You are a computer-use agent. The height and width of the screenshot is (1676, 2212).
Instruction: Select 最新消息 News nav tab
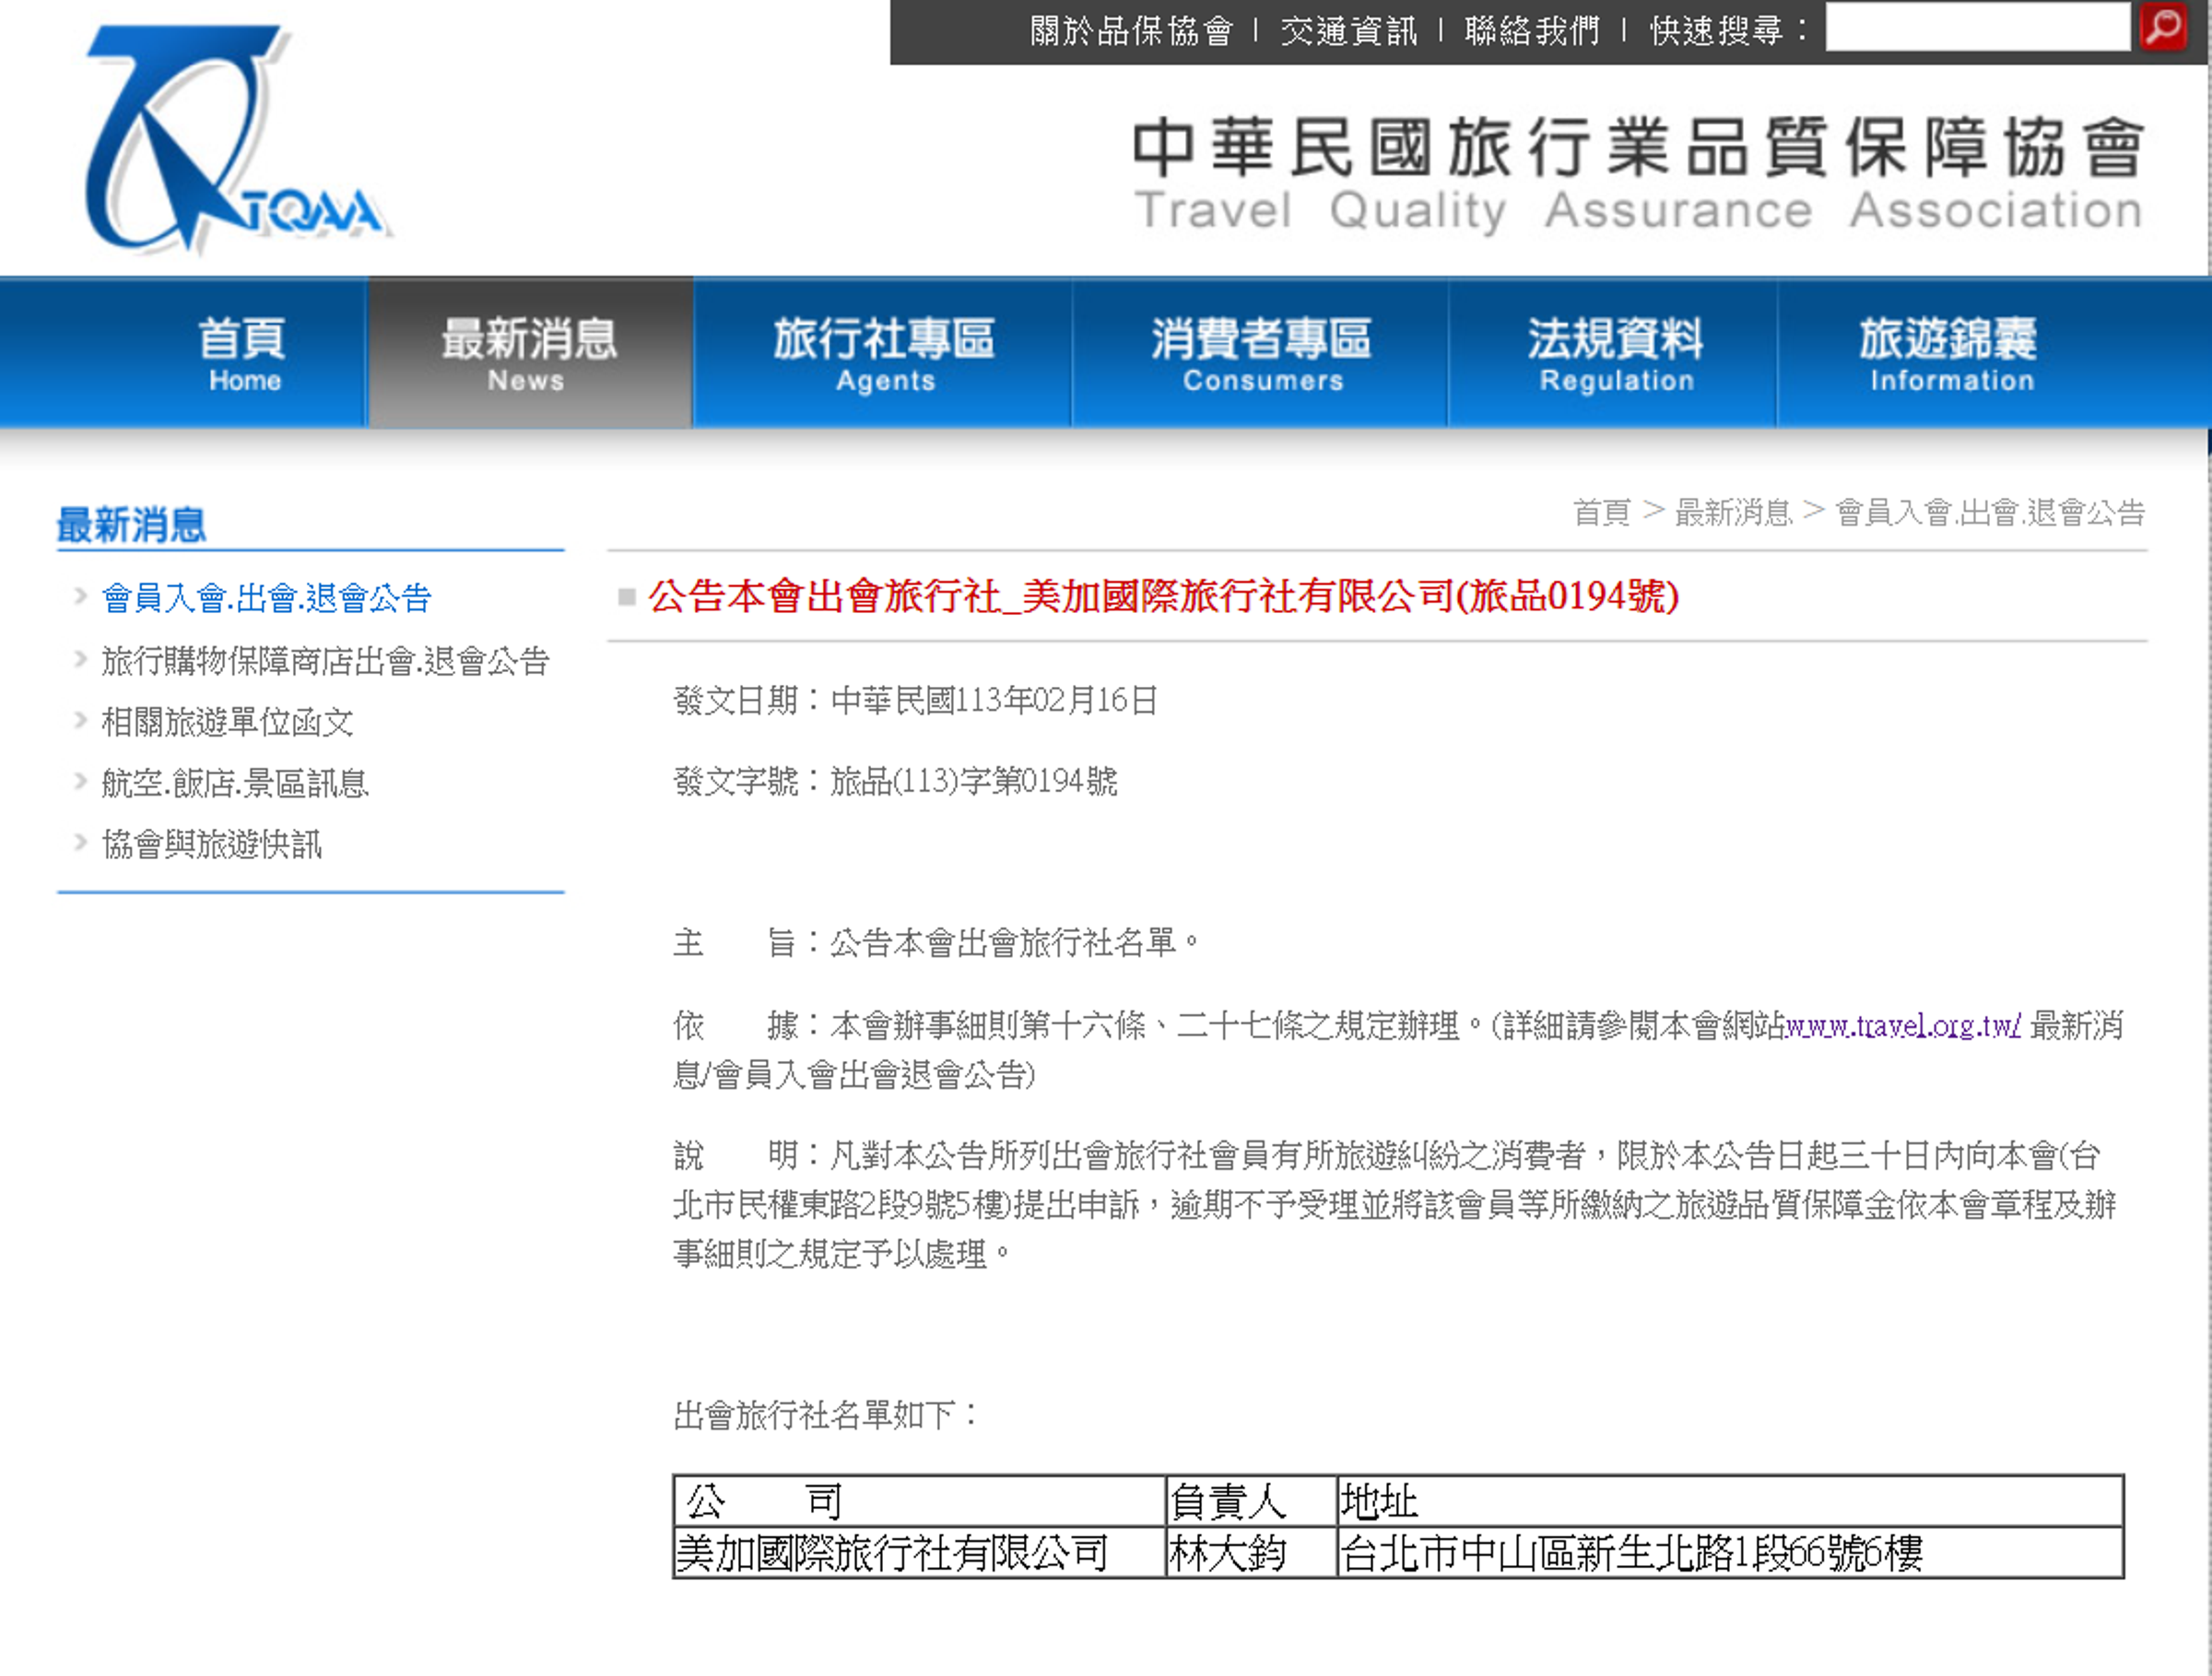[x=530, y=353]
